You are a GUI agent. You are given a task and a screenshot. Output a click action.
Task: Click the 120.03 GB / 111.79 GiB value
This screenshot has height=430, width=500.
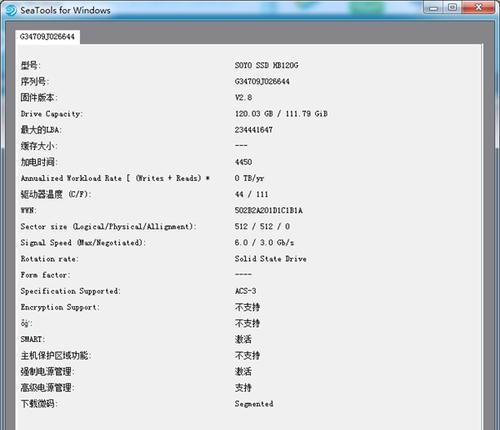pyautogui.click(x=281, y=114)
